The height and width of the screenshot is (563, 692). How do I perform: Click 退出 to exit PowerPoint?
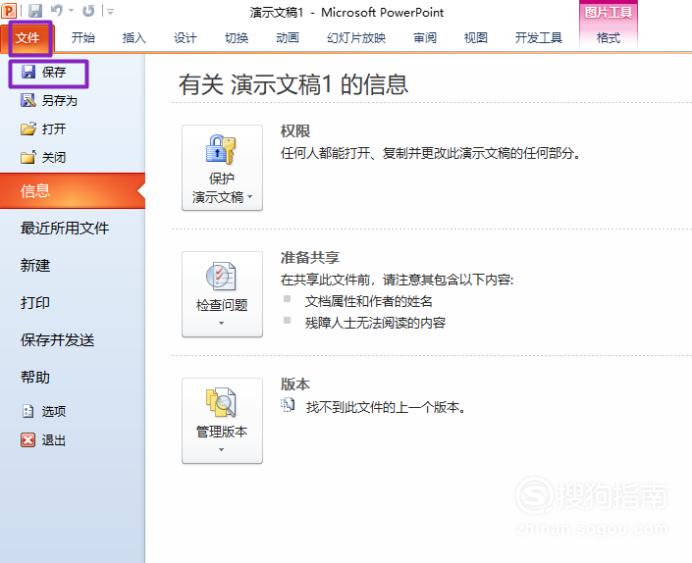tap(43, 440)
